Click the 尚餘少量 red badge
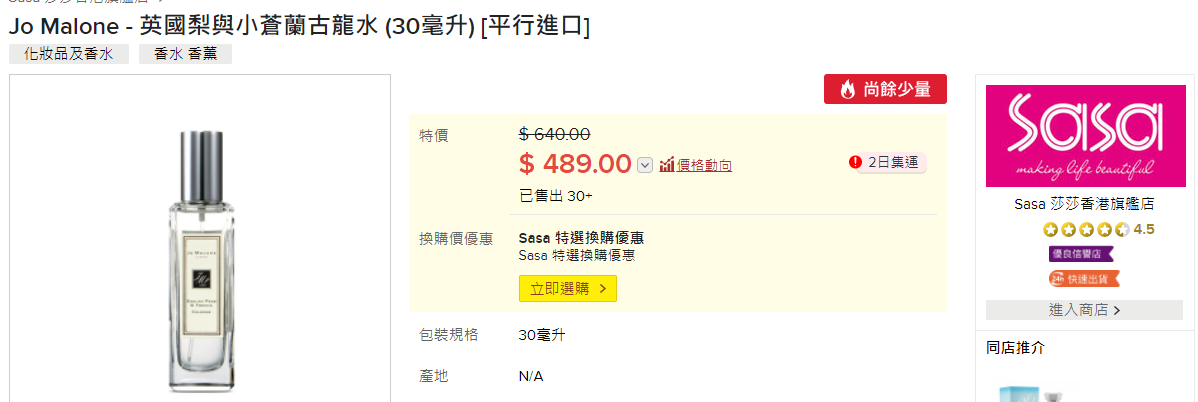The width and height of the screenshot is (1198, 402). point(886,89)
